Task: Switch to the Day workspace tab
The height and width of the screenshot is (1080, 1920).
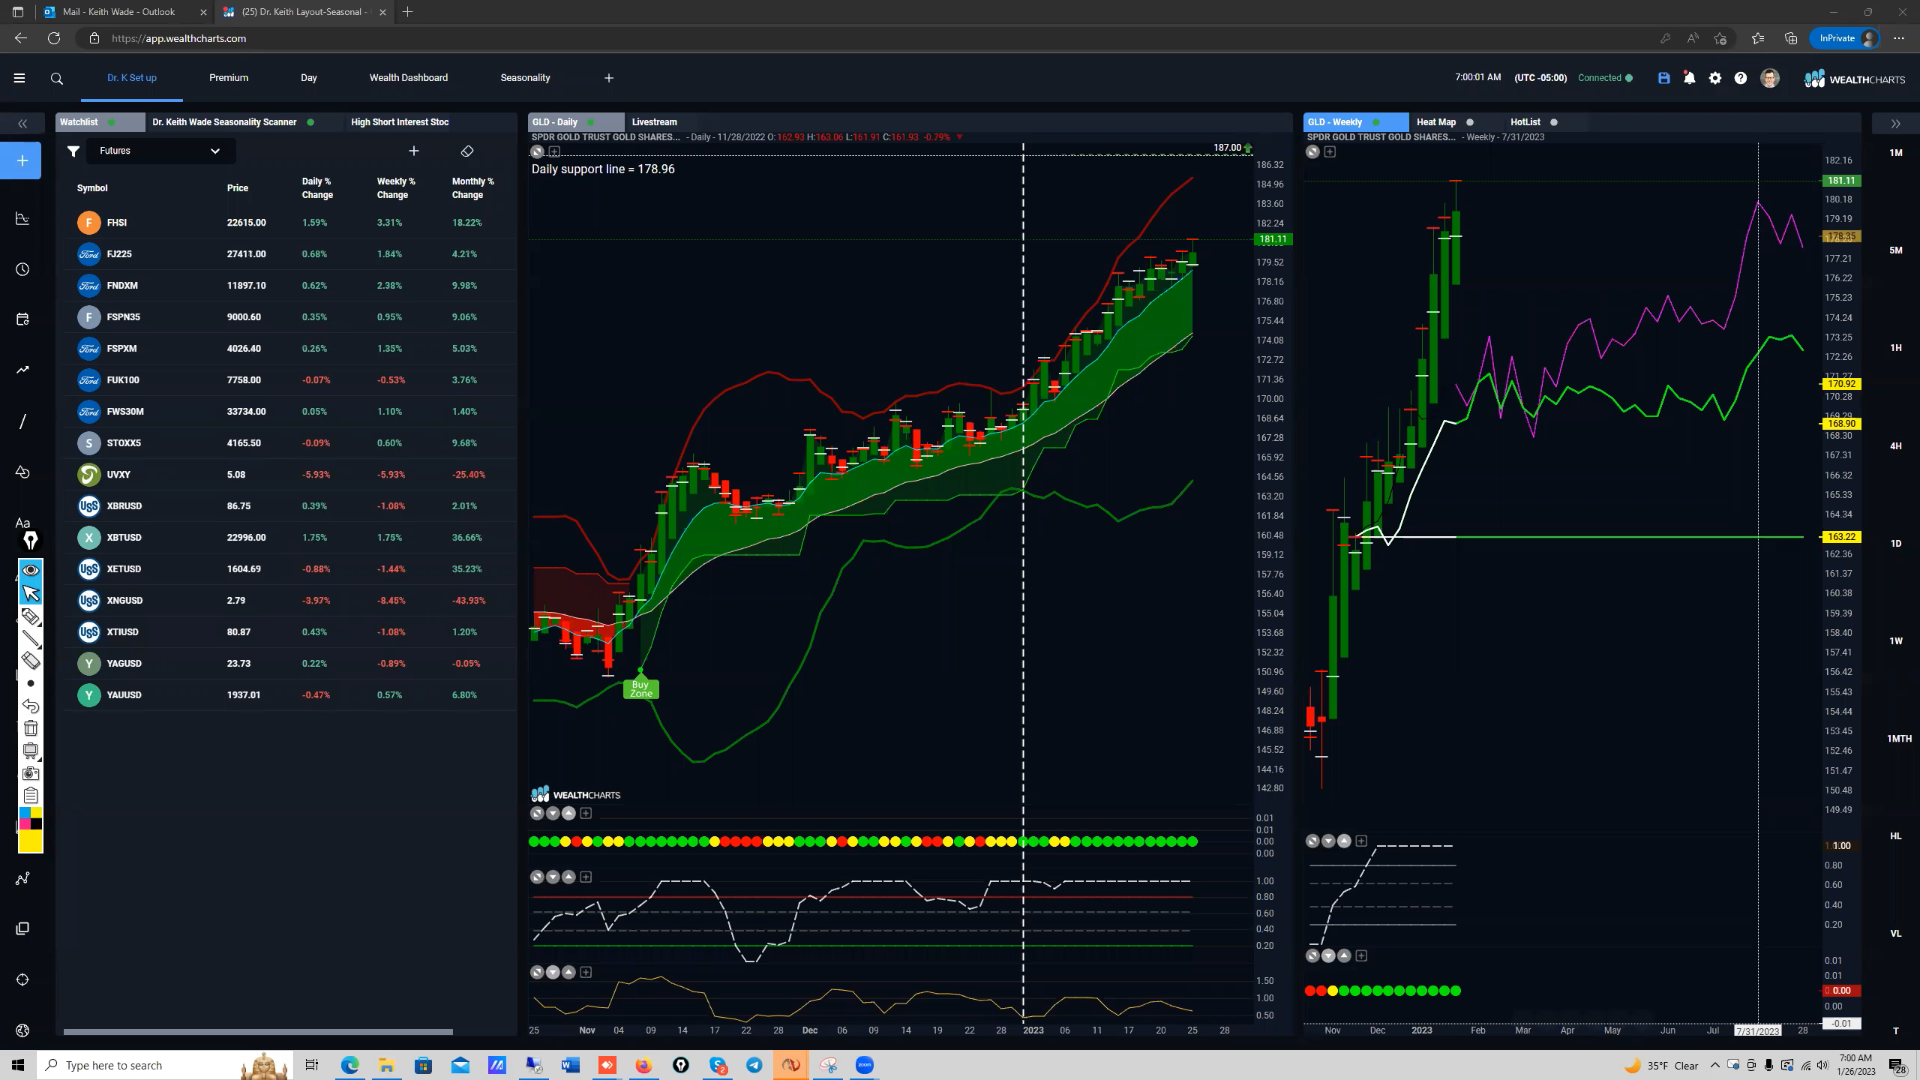Action: coord(309,78)
